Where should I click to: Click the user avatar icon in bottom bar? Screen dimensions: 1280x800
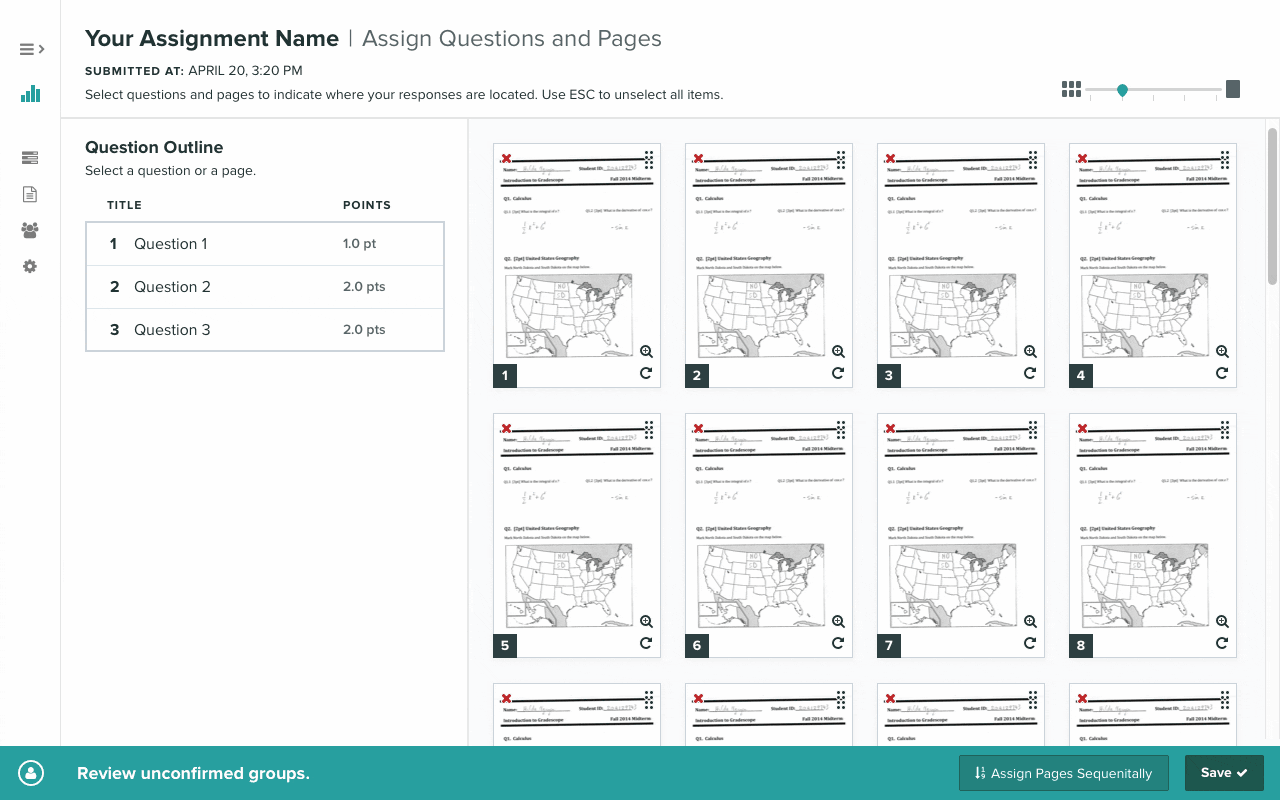tap(31, 773)
